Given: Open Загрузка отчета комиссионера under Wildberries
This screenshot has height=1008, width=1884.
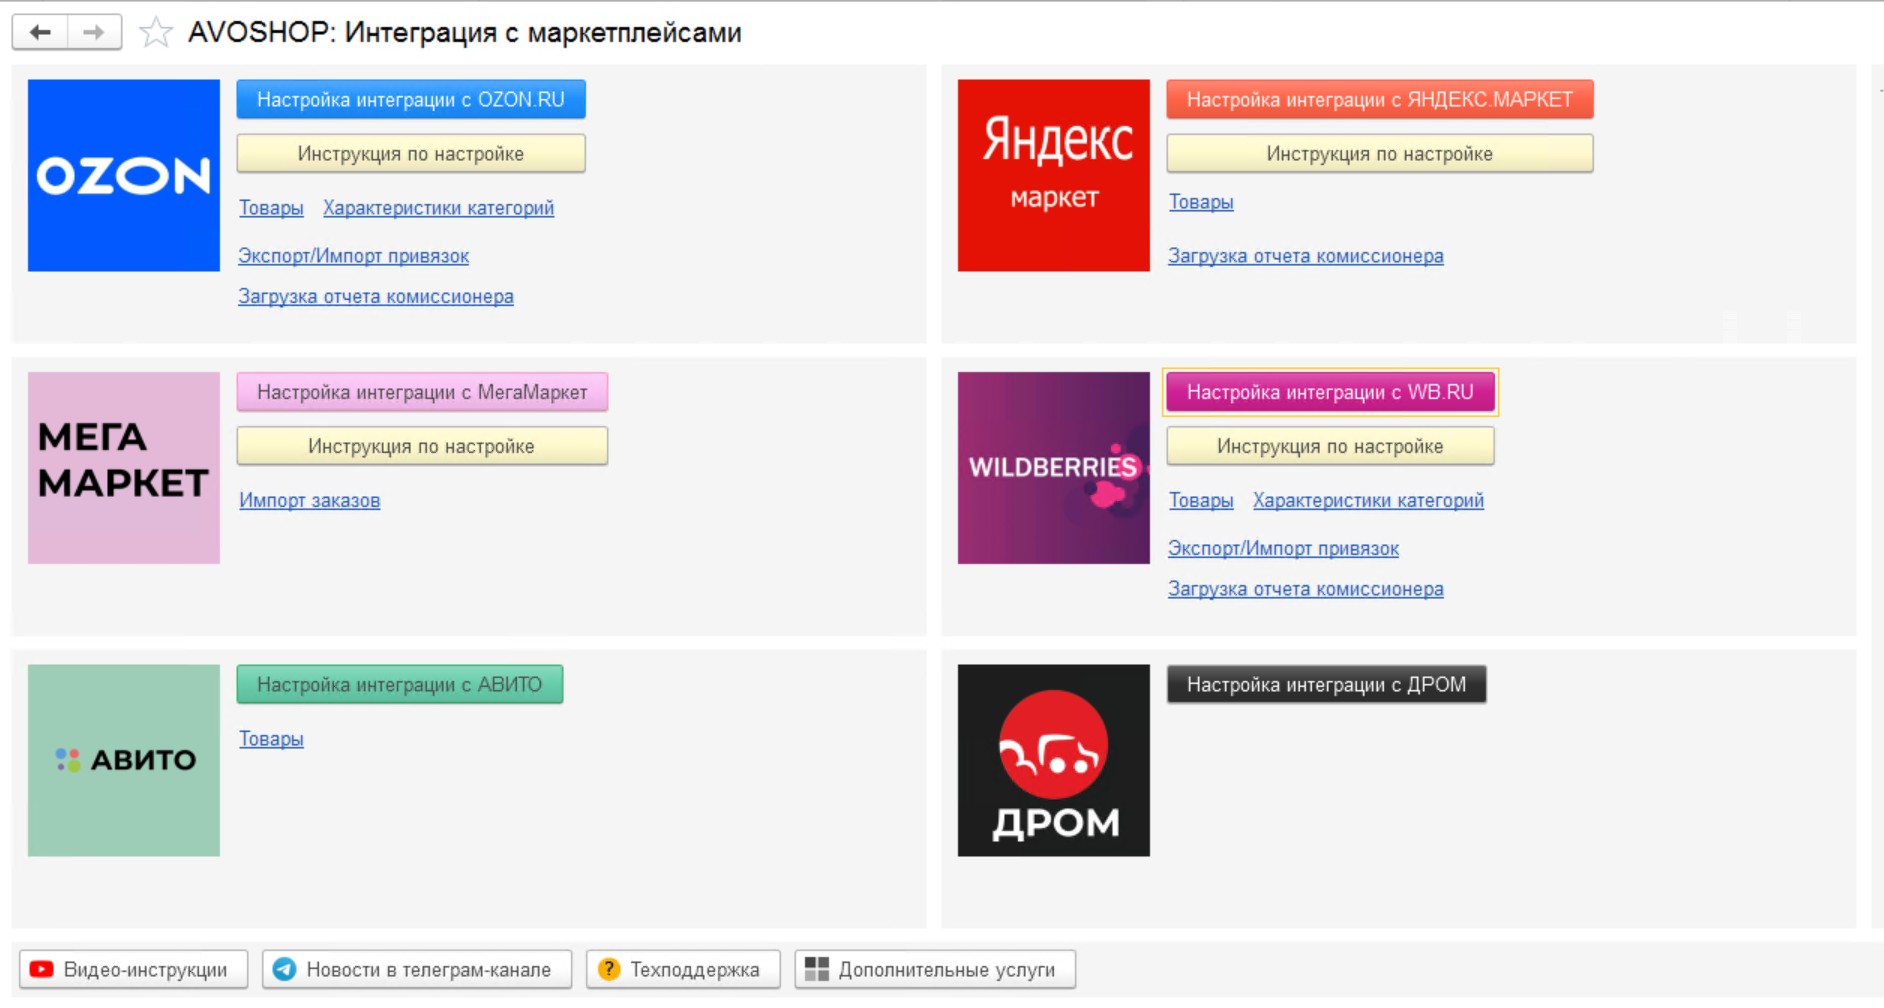Looking at the screenshot, I should coord(1306,589).
